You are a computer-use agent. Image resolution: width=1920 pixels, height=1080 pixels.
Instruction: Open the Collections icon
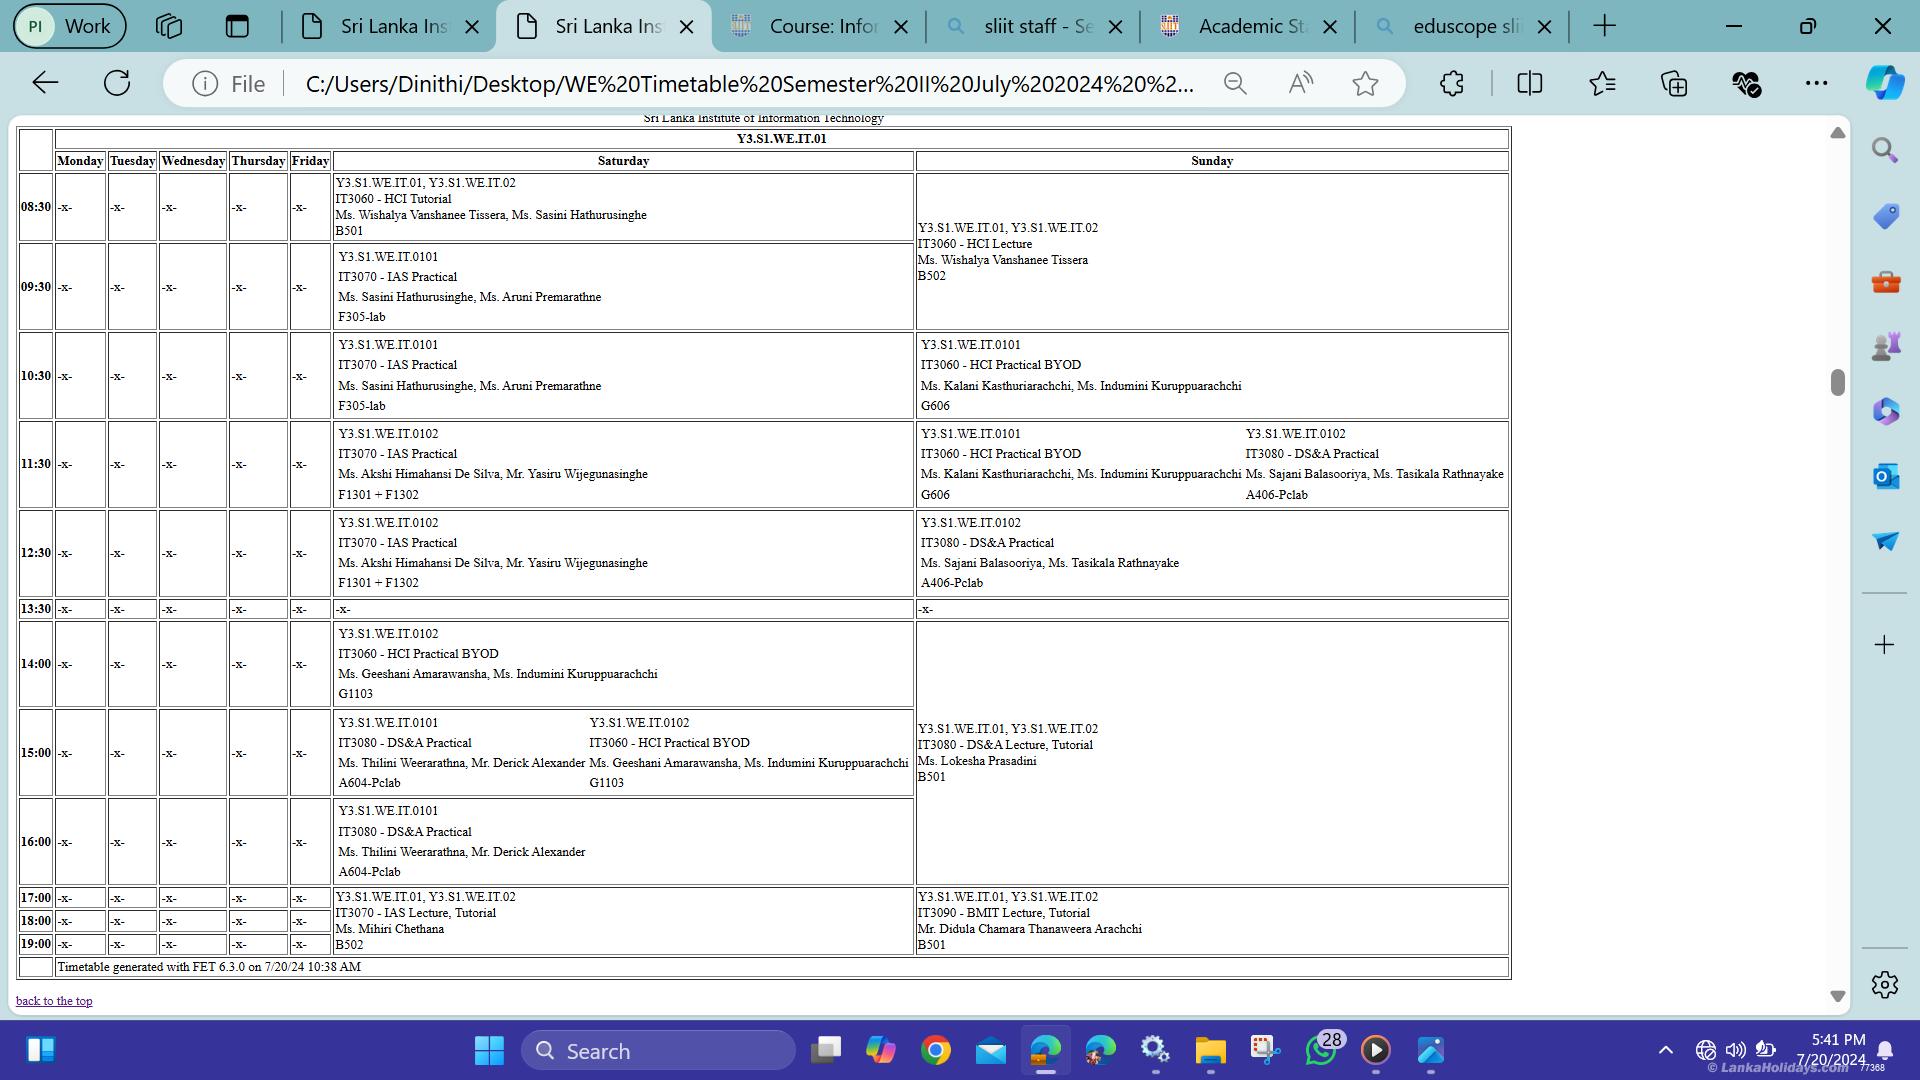tap(1674, 84)
